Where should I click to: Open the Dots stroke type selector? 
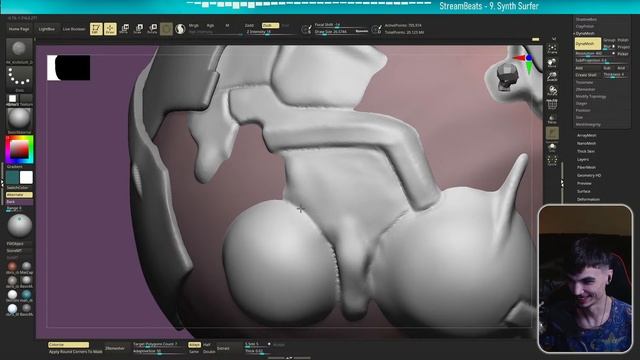coord(19,78)
